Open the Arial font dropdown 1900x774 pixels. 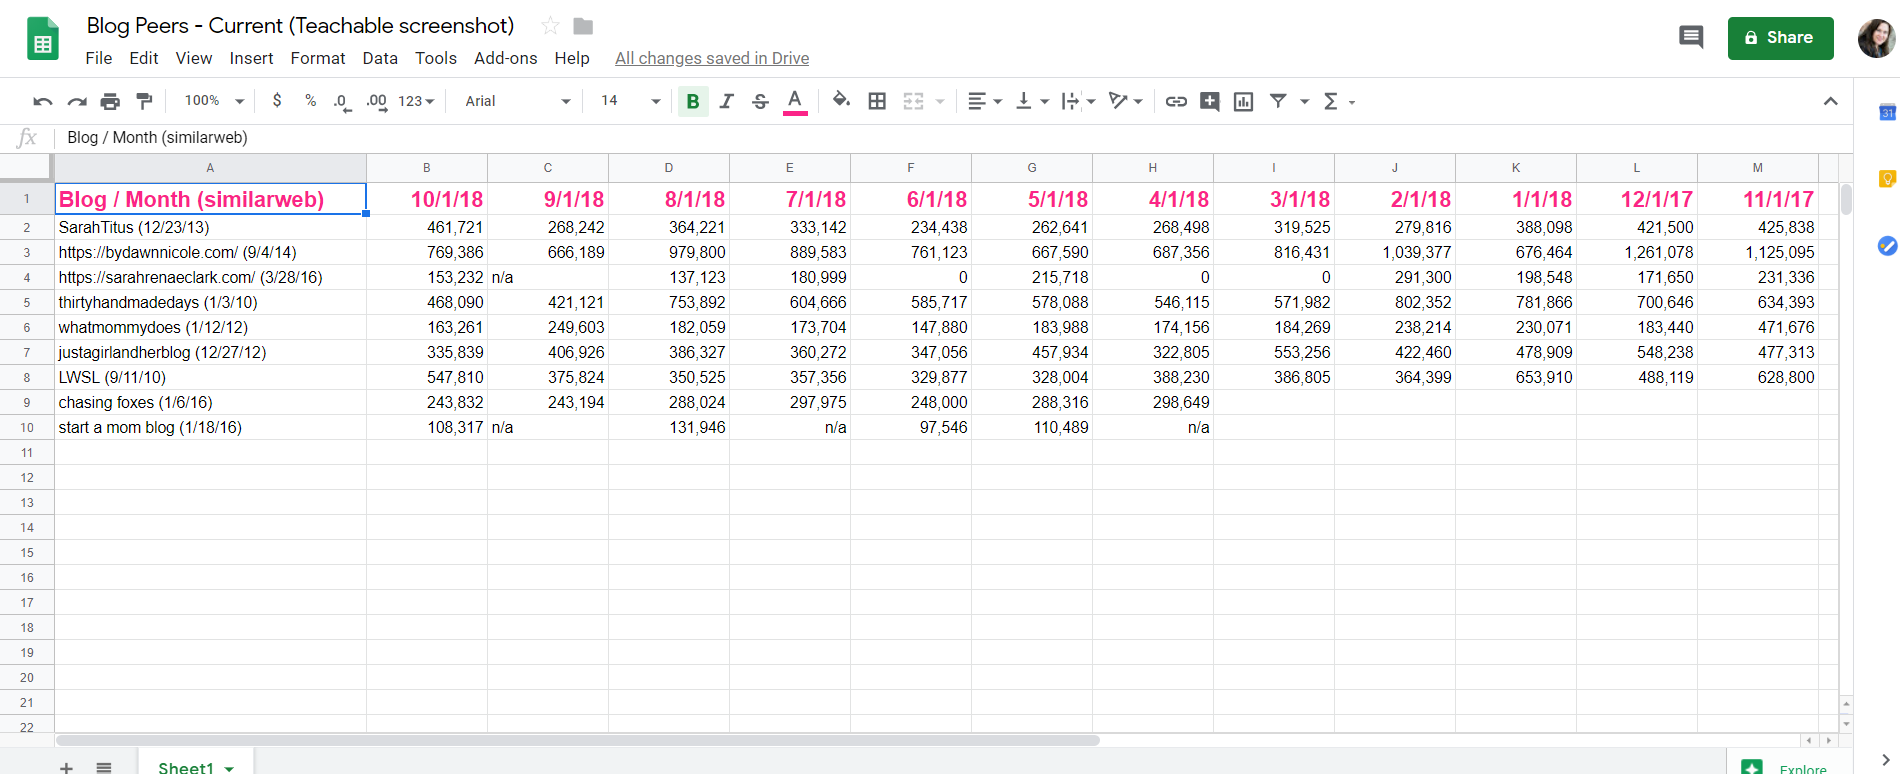pyautogui.click(x=517, y=101)
